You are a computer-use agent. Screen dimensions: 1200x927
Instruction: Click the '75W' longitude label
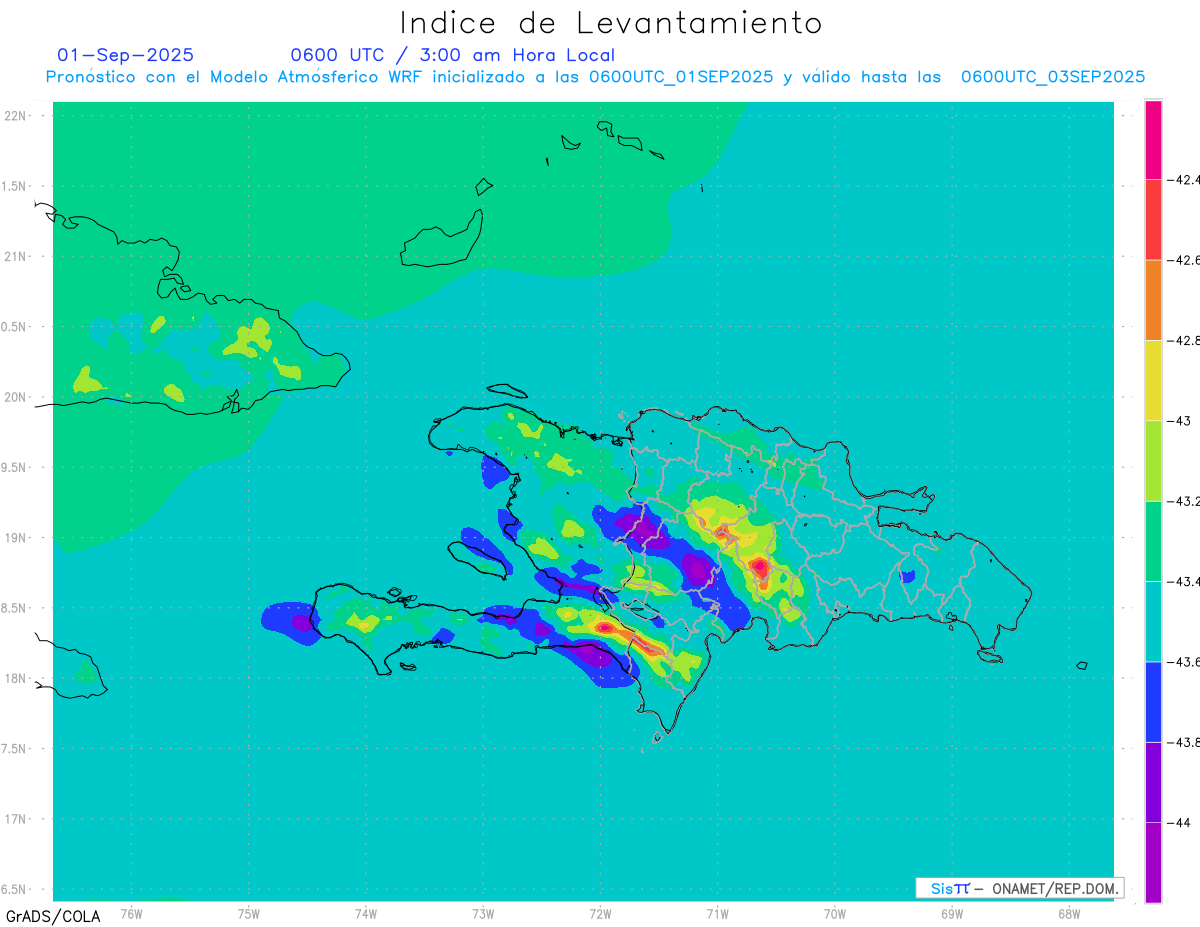[x=249, y=913]
